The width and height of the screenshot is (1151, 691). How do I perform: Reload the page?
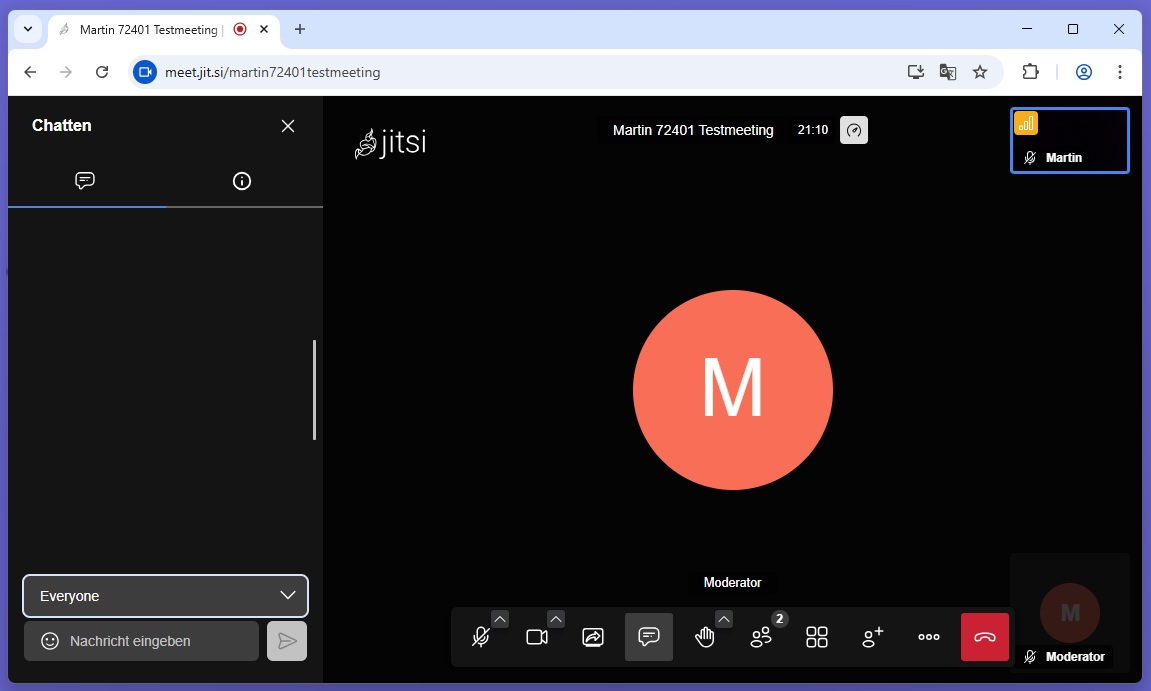pos(102,72)
